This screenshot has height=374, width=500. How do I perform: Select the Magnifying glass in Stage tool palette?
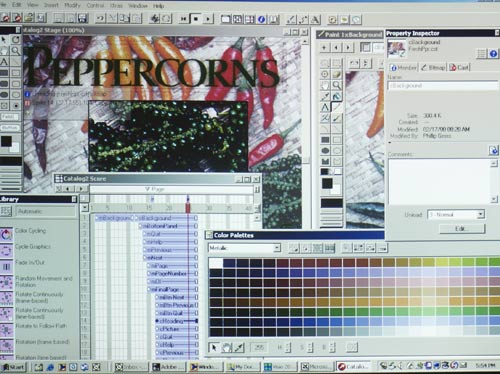coord(15,51)
